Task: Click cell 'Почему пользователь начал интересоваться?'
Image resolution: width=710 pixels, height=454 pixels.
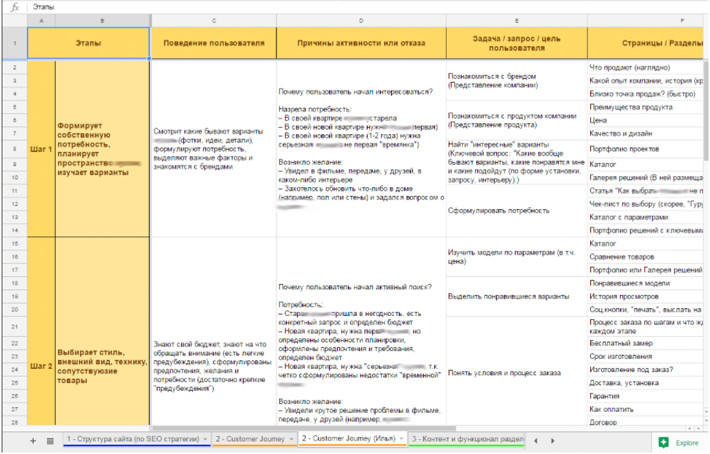Action: tap(361, 149)
